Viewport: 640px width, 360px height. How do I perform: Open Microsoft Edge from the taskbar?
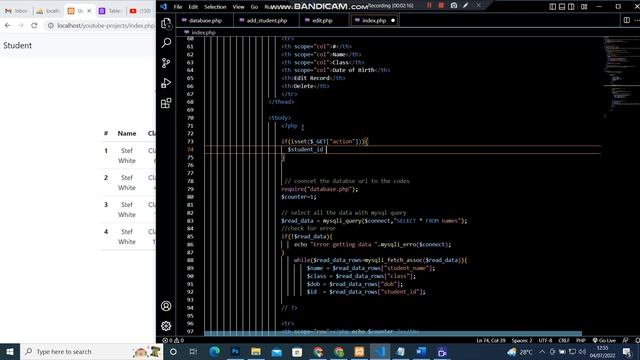214,351
